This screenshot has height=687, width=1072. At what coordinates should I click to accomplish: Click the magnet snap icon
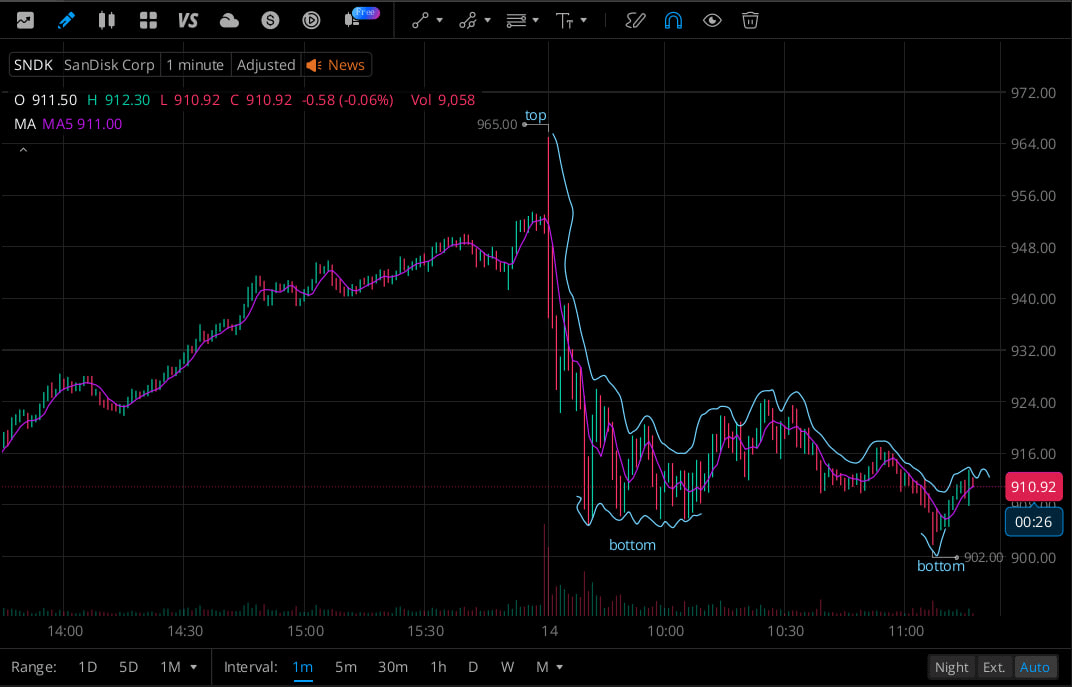(674, 20)
